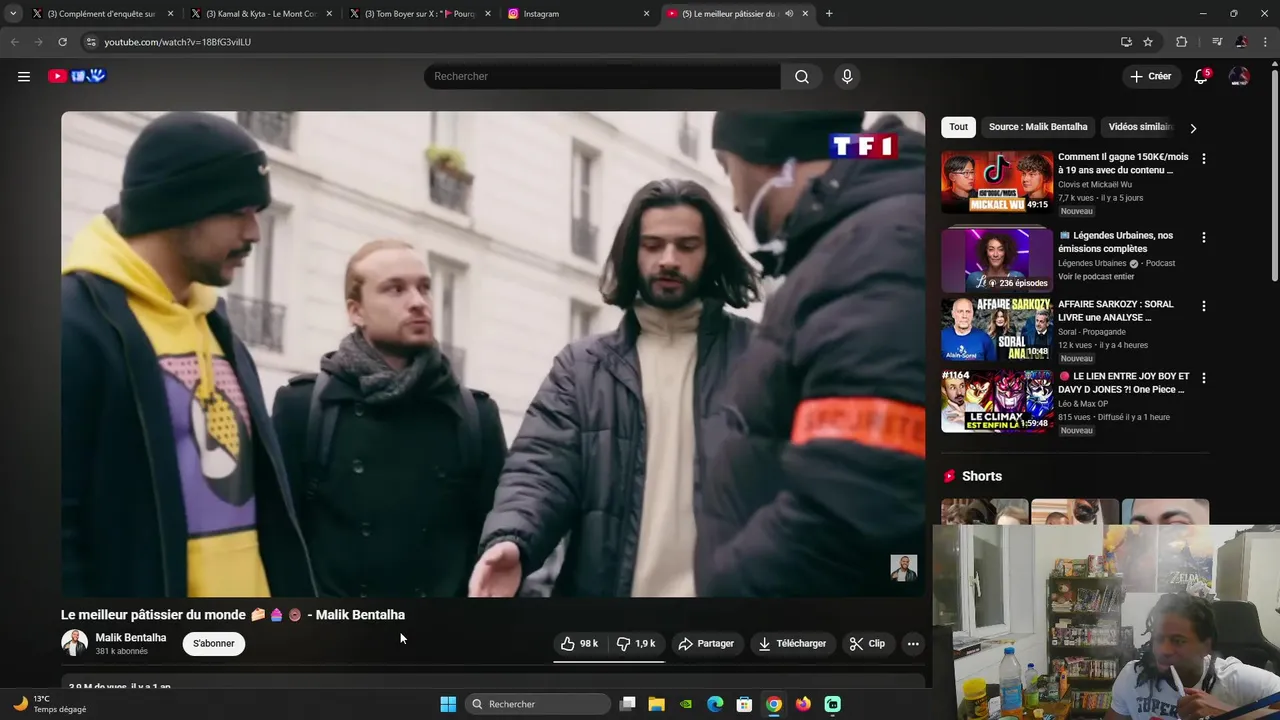
Task: Open Malik Bentalha channel name link
Action: [131, 638]
